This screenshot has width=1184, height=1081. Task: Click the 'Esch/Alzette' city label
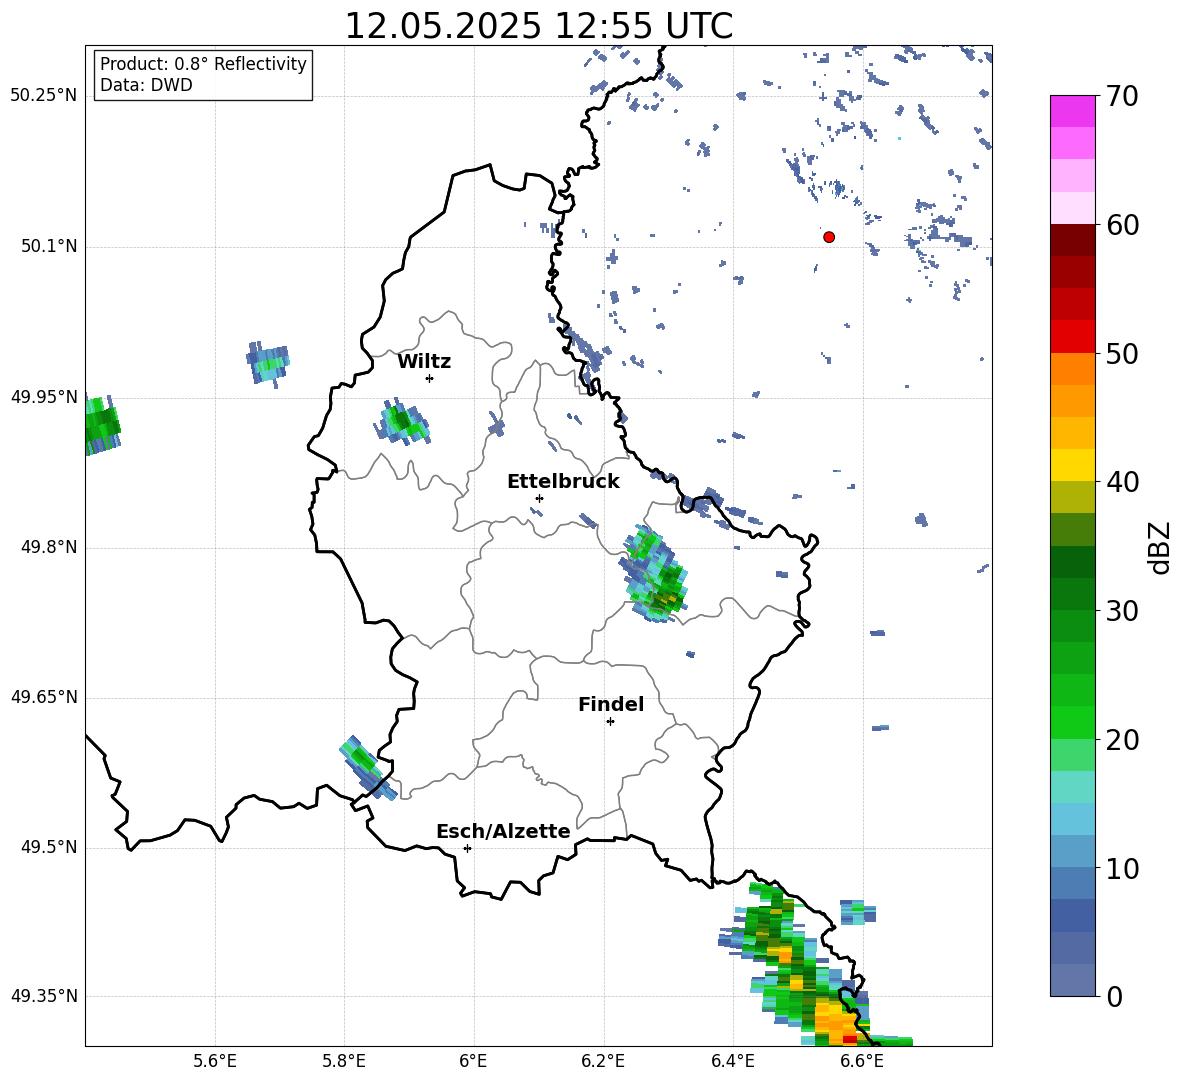503,831
